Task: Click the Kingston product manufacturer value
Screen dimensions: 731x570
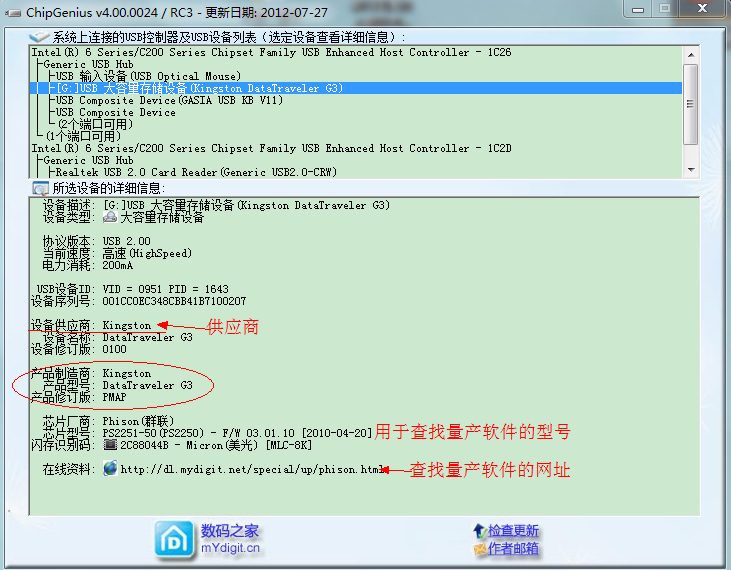Action: (x=127, y=373)
